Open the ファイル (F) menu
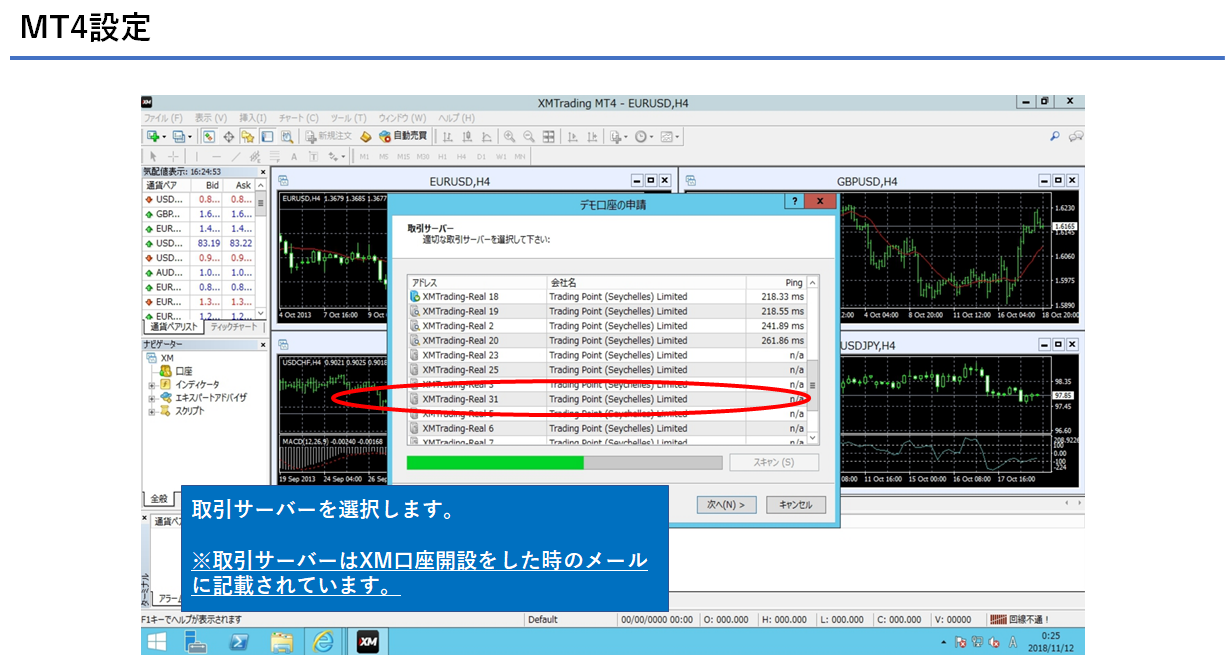The image size is (1227, 655). pos(163,118)
